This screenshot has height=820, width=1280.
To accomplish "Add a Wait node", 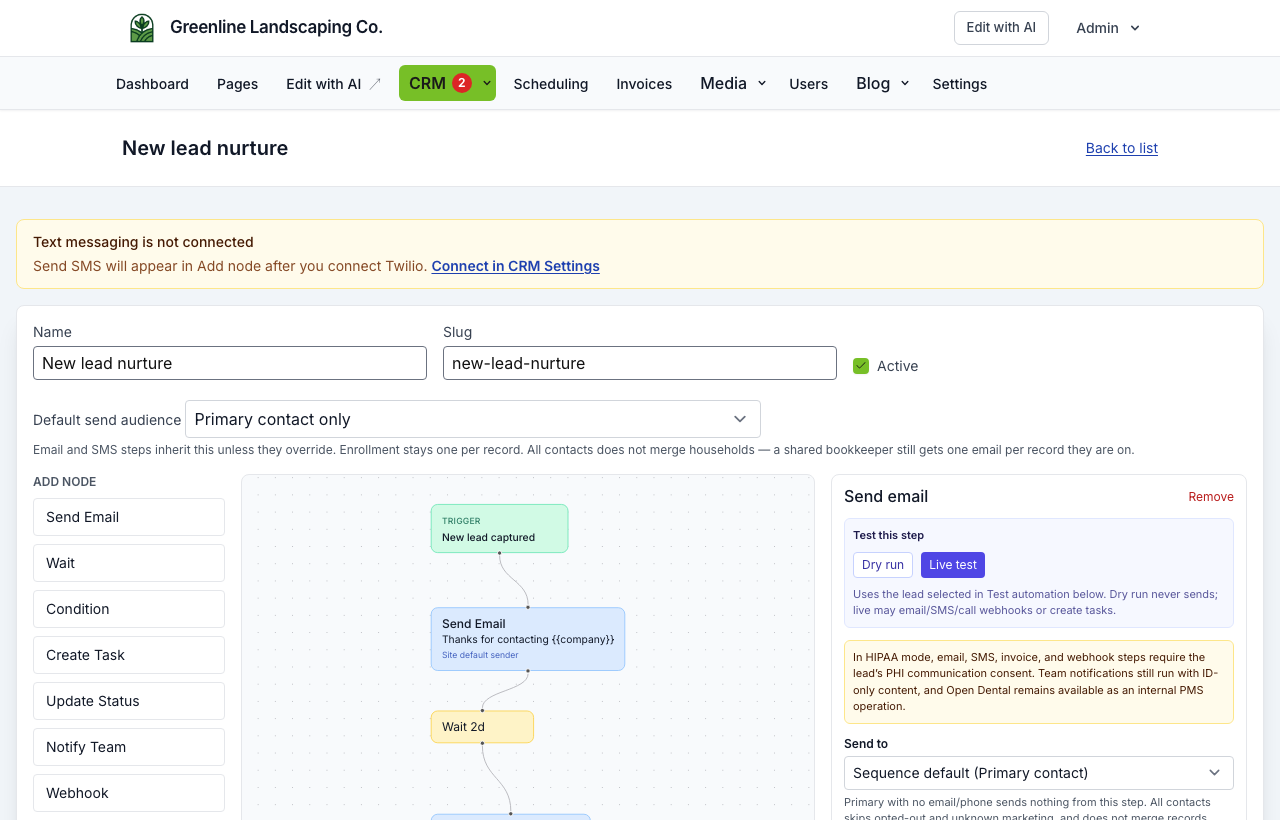I will (129, 563).
